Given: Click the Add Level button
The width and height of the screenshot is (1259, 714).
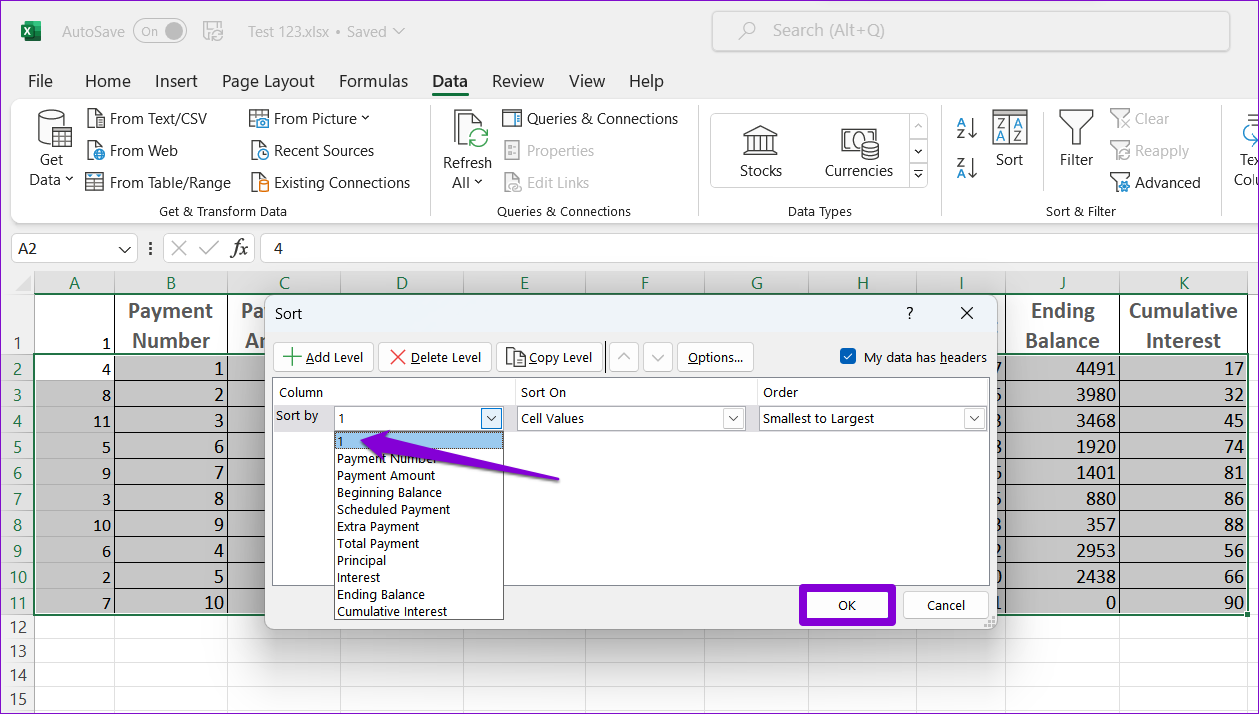Looking at the screenshot, I should tap(323, 357).
